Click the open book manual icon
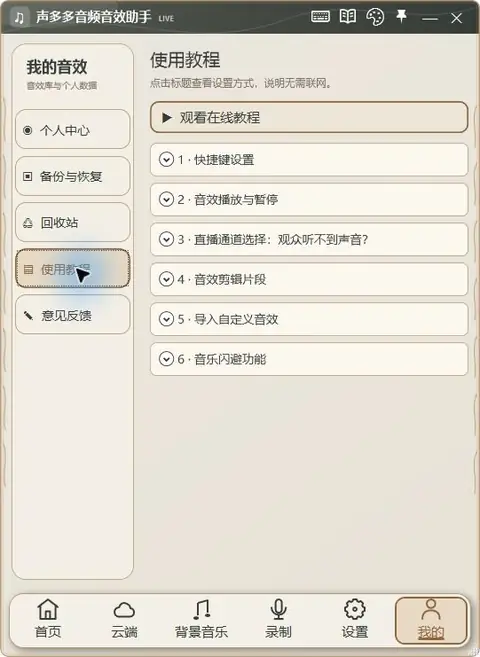This screenshot has width=480, height=657. tap(348, 17)
